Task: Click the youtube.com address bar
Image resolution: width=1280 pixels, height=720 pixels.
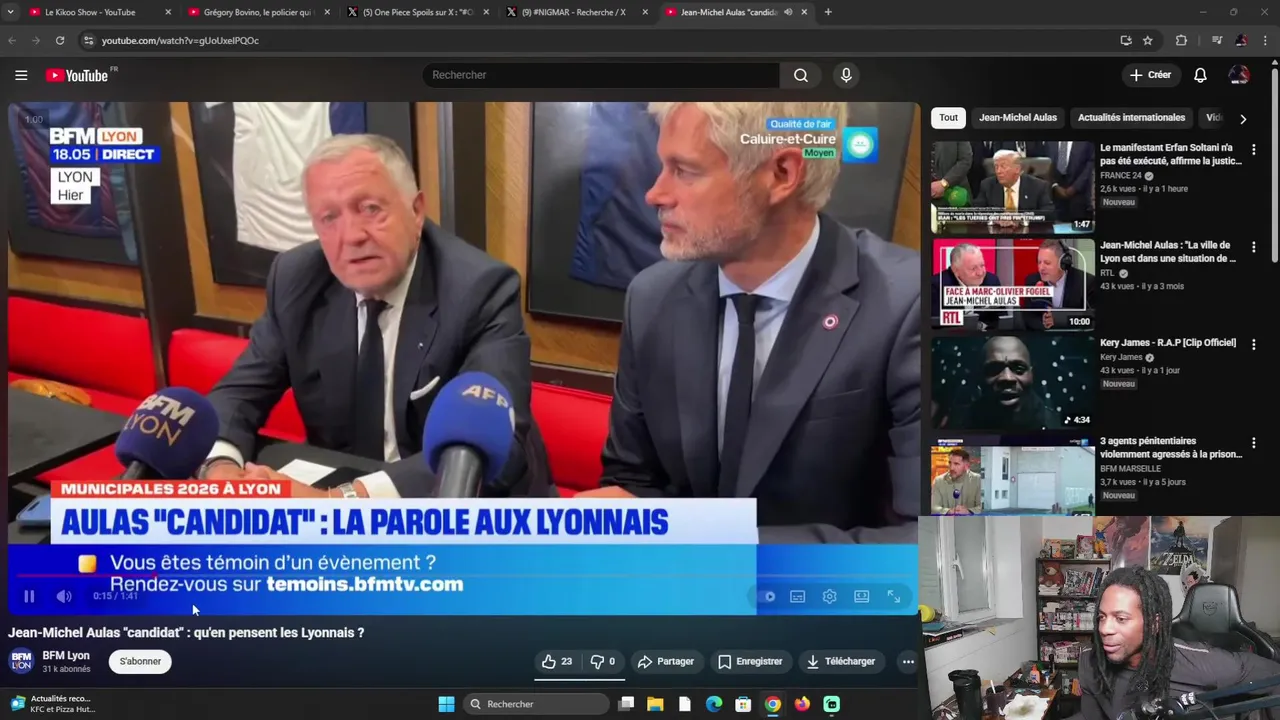Action: point(600,40)
